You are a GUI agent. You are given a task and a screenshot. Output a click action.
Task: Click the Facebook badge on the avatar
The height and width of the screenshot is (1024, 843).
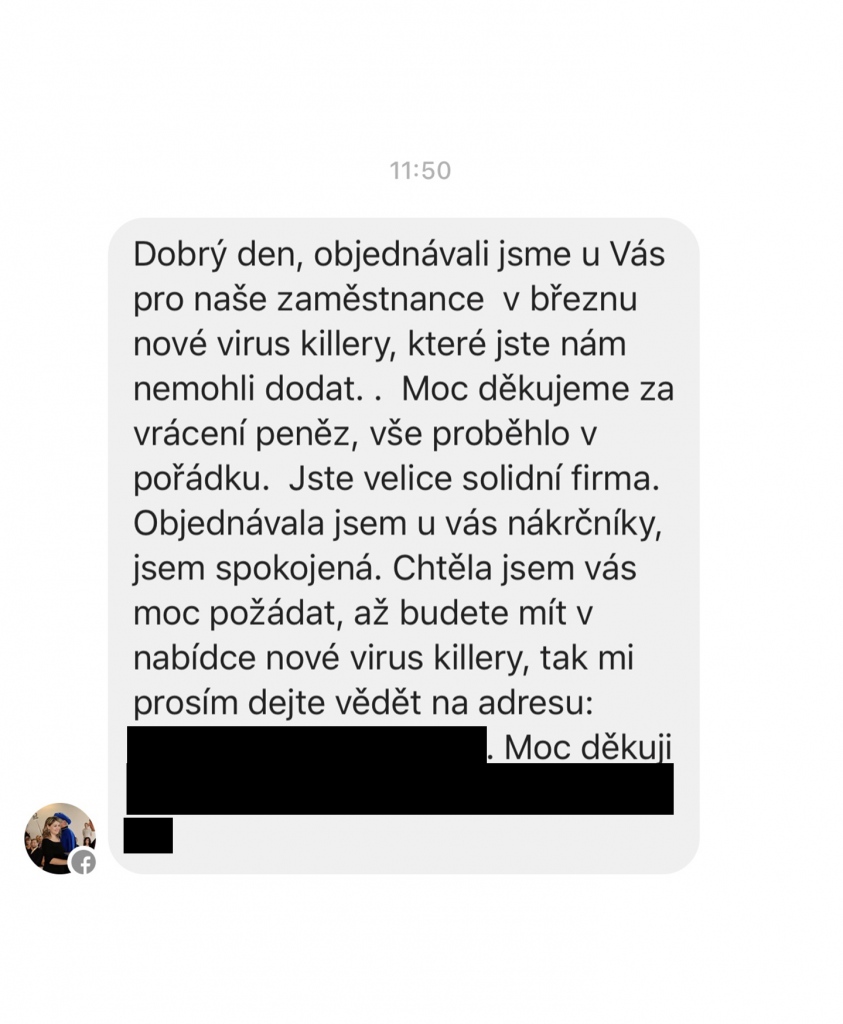tap(84, 862)
